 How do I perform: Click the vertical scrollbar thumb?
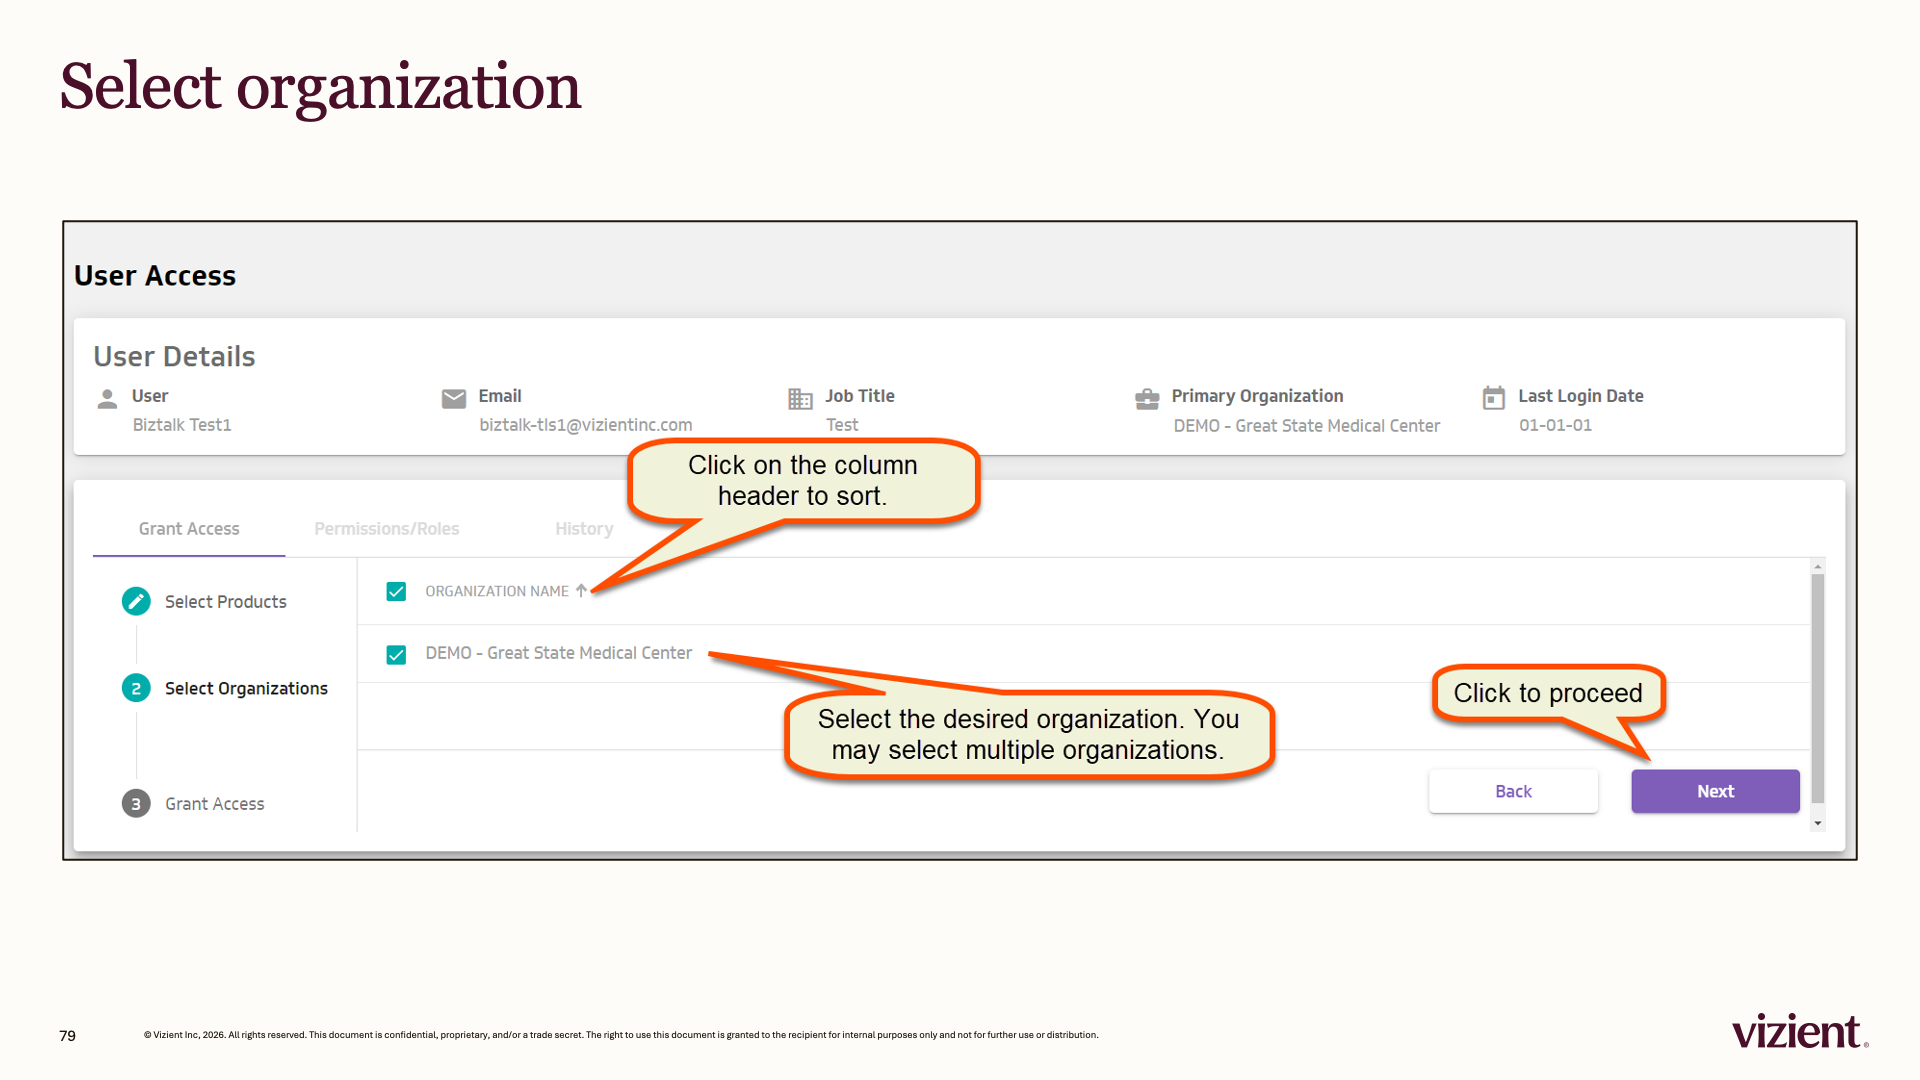pyautogui.click(x=1818, y=688)
